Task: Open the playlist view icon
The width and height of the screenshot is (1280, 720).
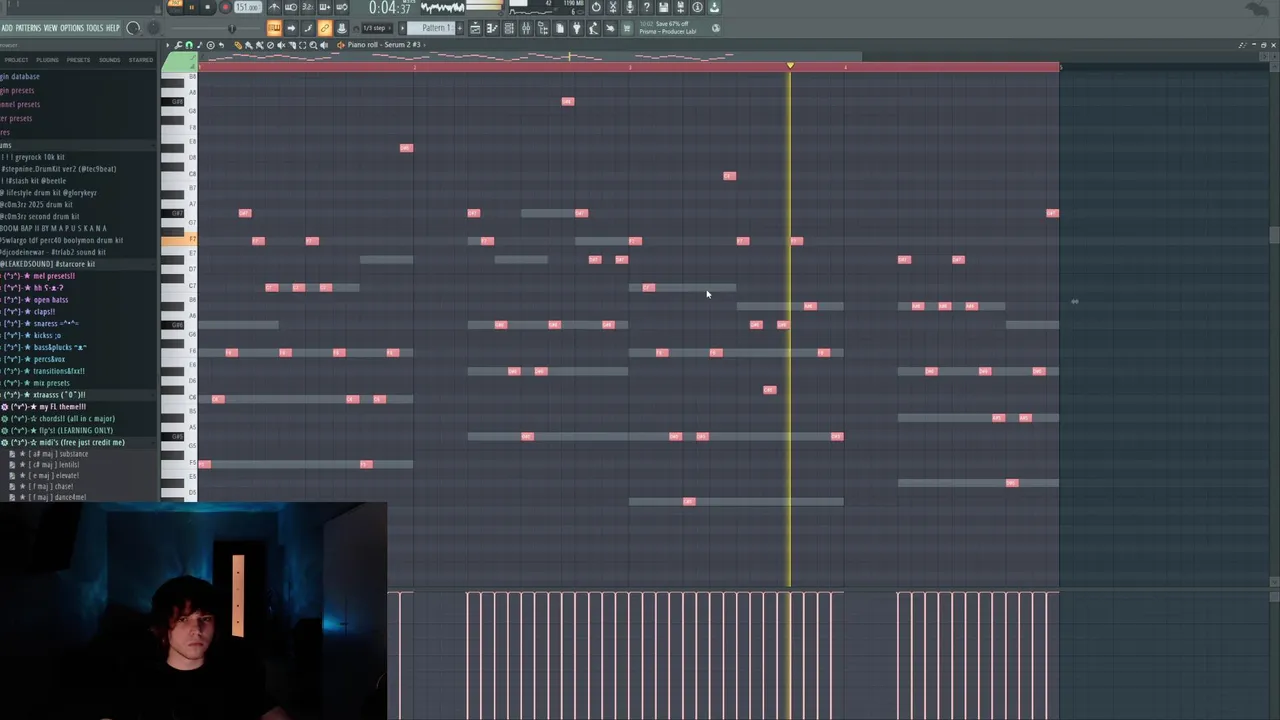Action: pos(475,28)
